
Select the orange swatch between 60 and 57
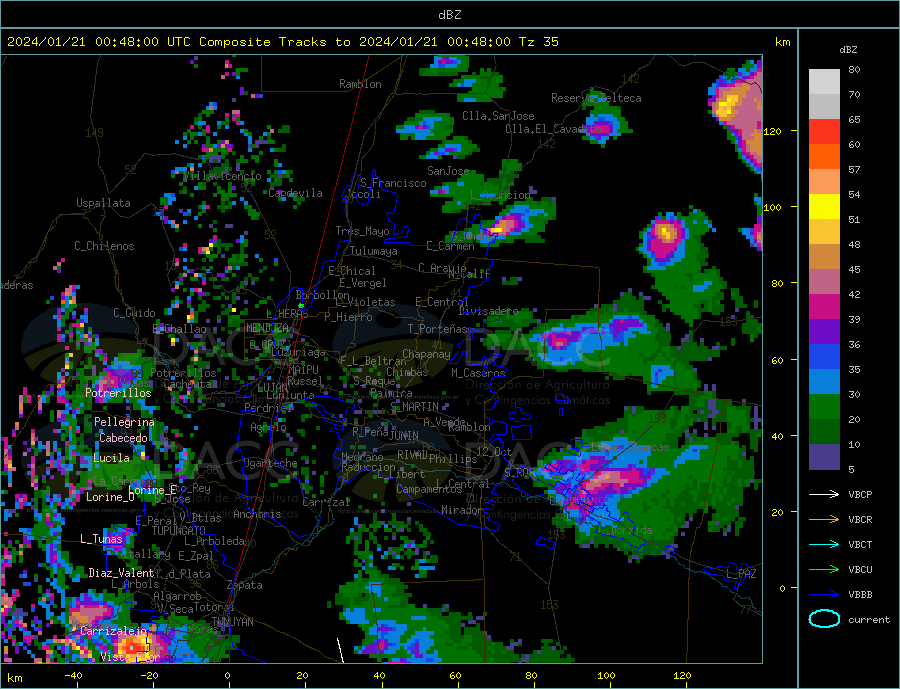tap(824, 157)
